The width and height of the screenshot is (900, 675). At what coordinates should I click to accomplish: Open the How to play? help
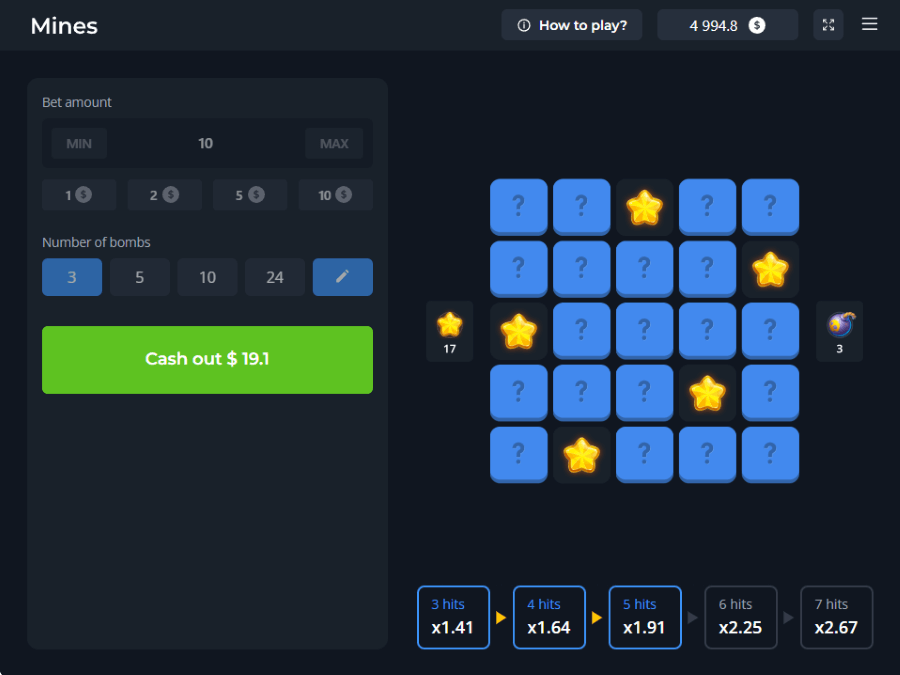coord(573,25)
